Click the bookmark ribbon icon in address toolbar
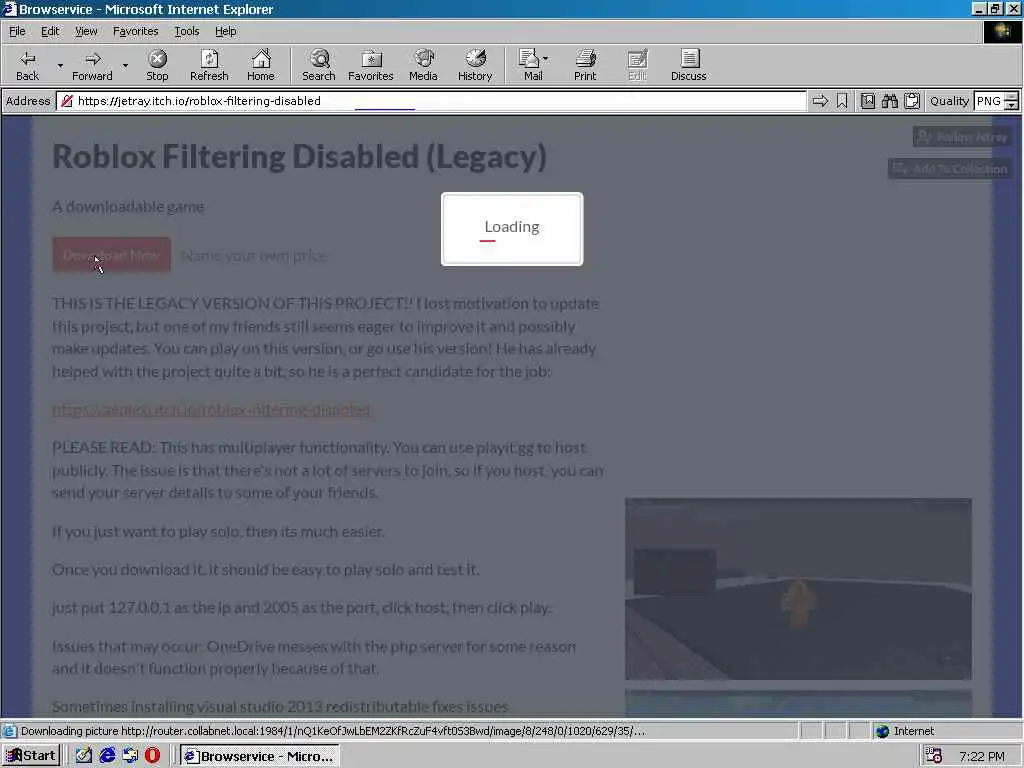Viewport: 1024px width, 768px height. point(842,101)
